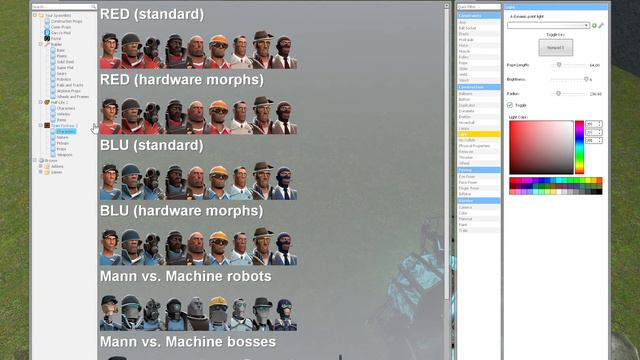Collapse the Half-Life 2 tree node
Viewport: 640px width, 360px height.
point(41,102)
